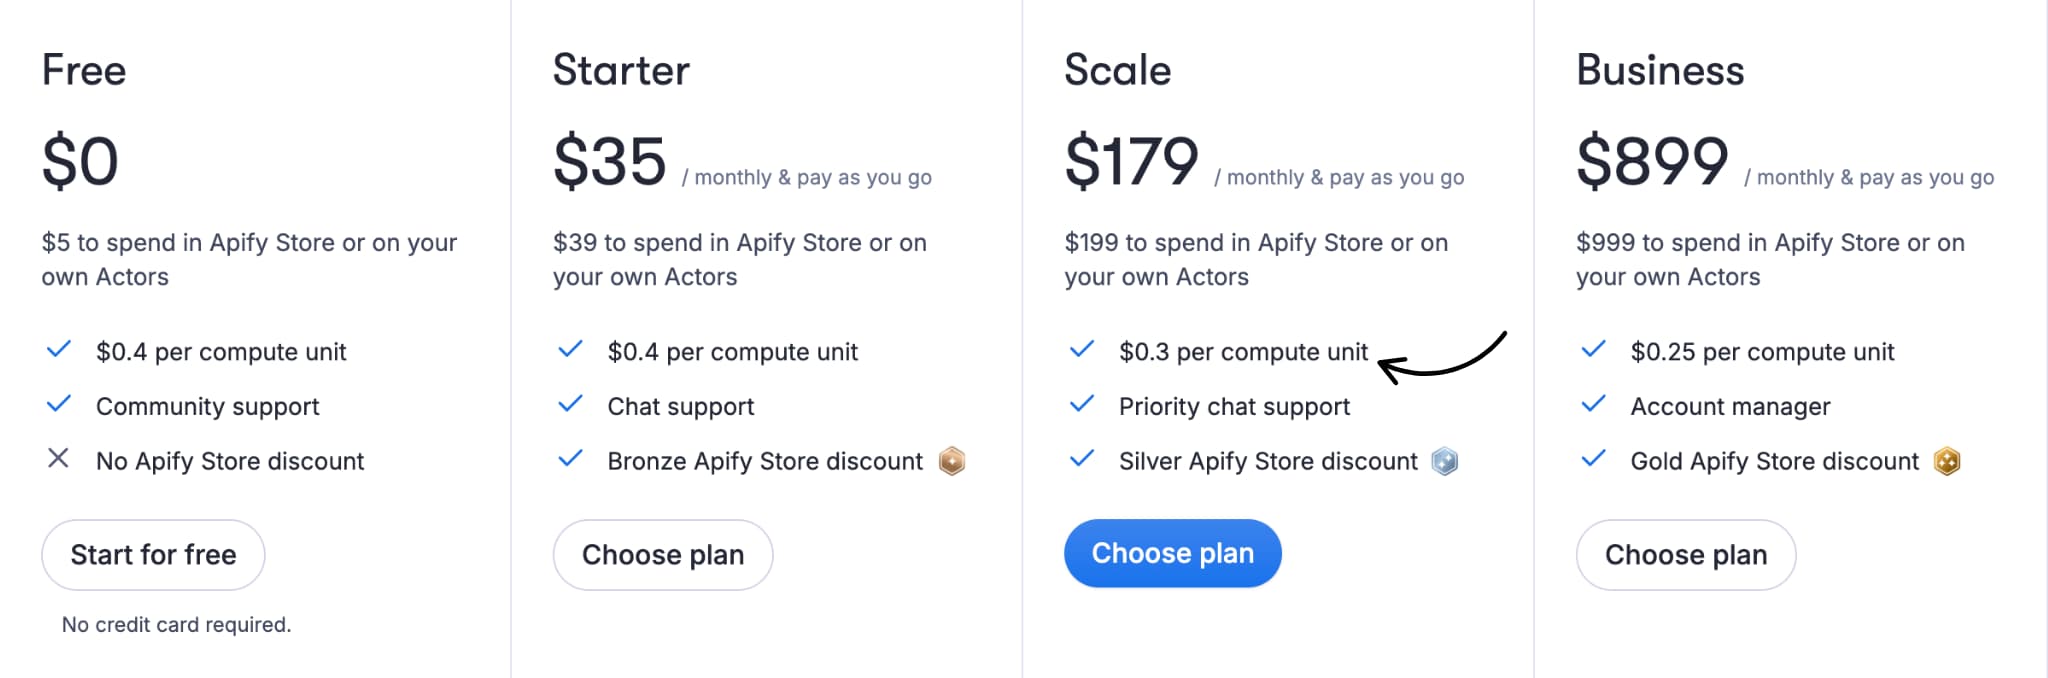Click the Silver Apify Store discount badge icon
Screen dimensions: 2048x678
[x=1445, y=461]
